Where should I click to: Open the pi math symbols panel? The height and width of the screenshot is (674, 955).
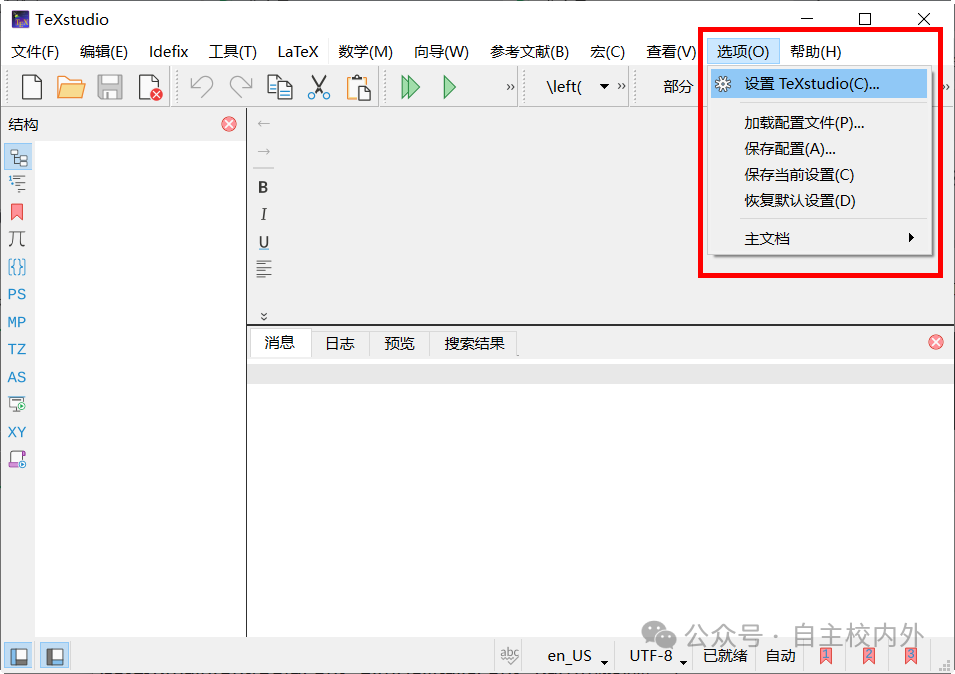point(17,239)
